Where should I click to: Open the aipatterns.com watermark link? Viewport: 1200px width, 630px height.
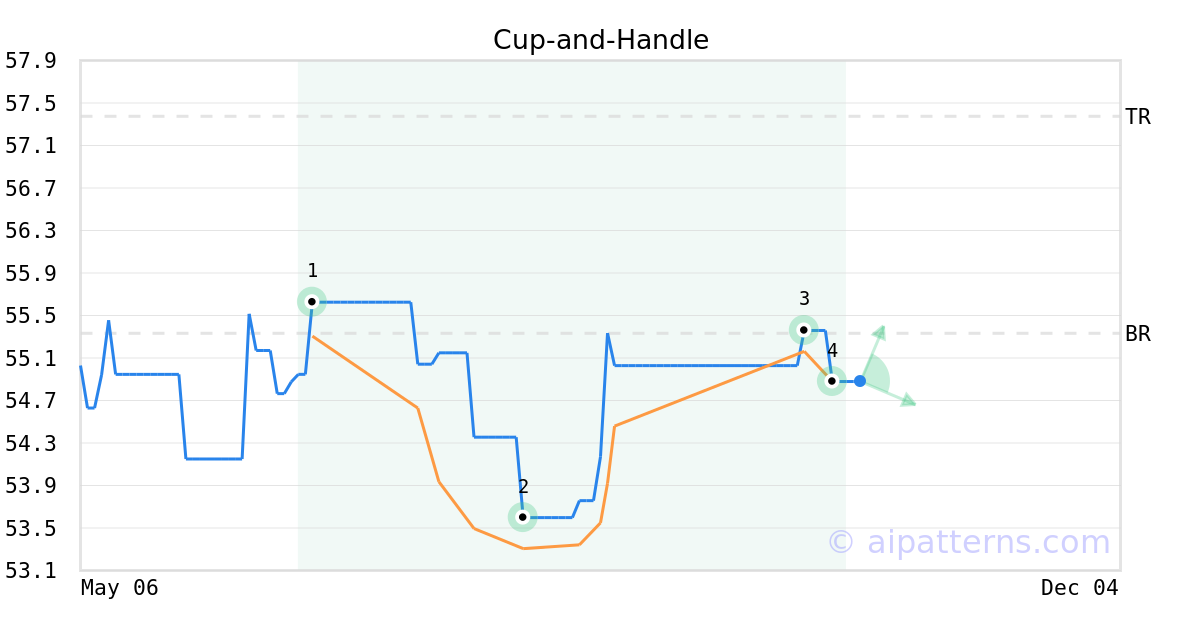968,542
